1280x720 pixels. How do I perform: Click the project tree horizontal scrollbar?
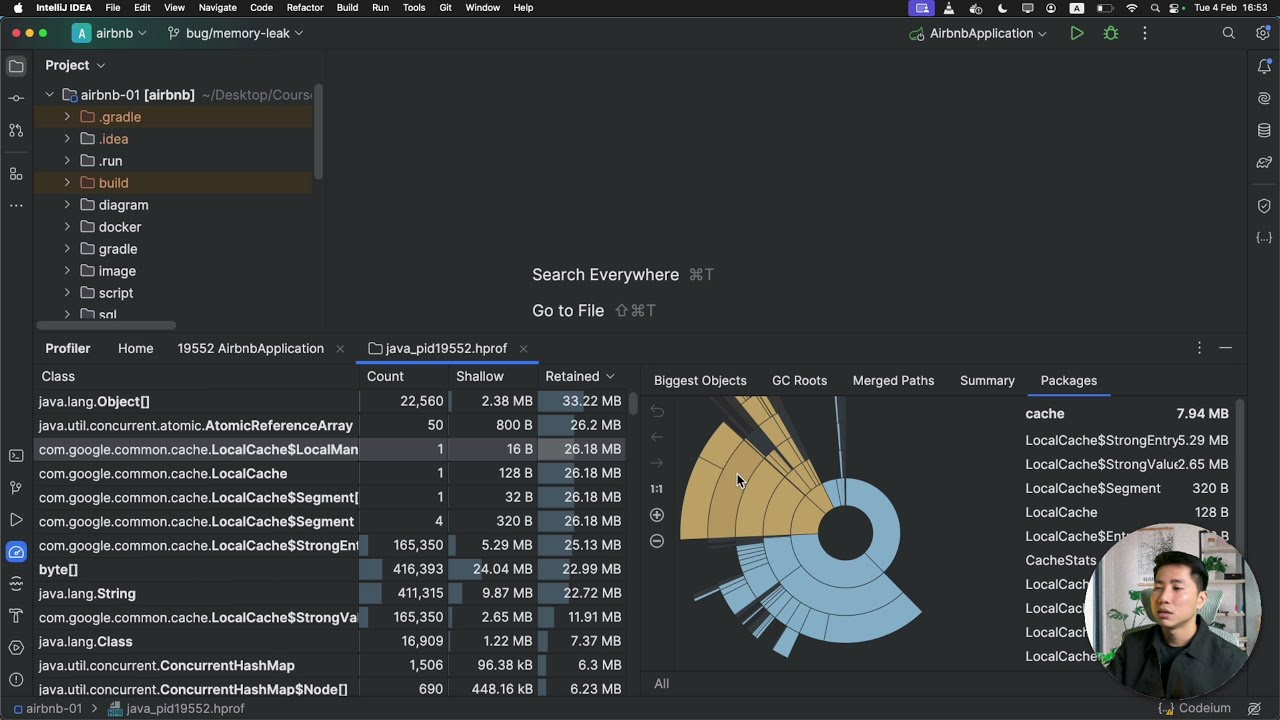(x=106, y=325)
